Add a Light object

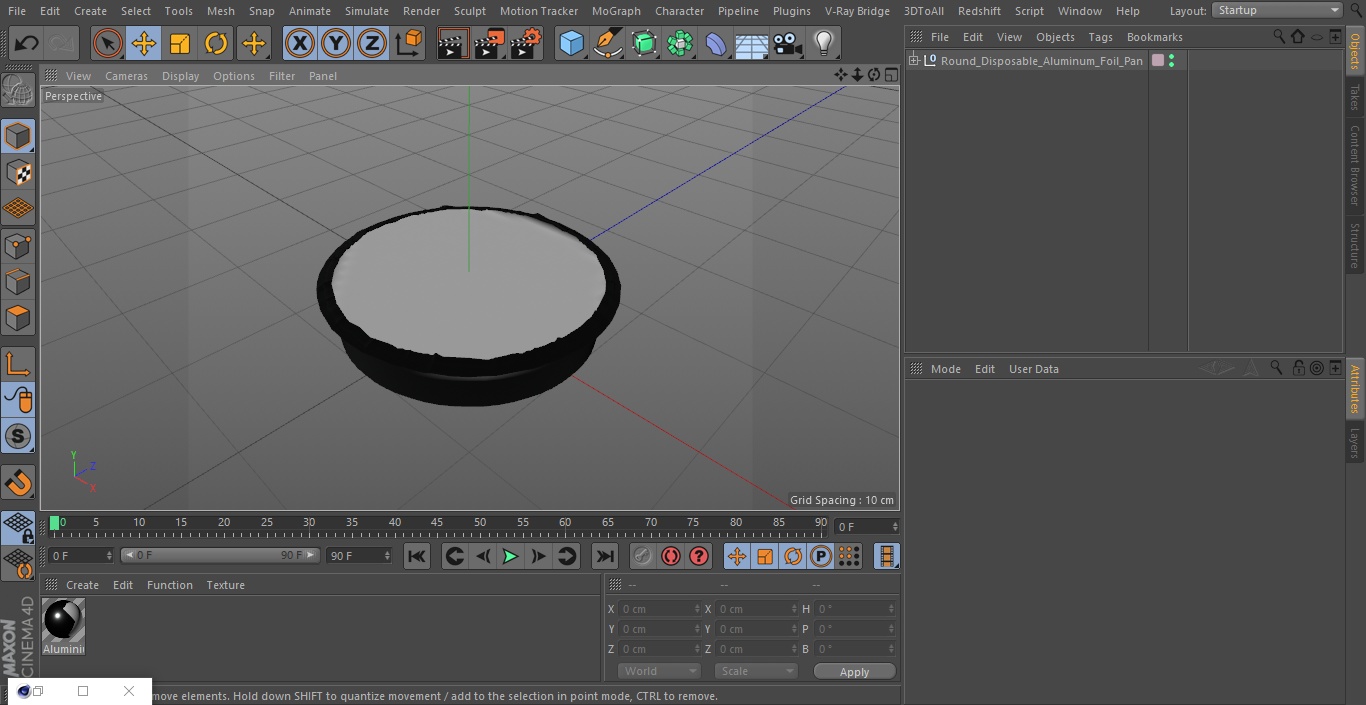point(823,43)
